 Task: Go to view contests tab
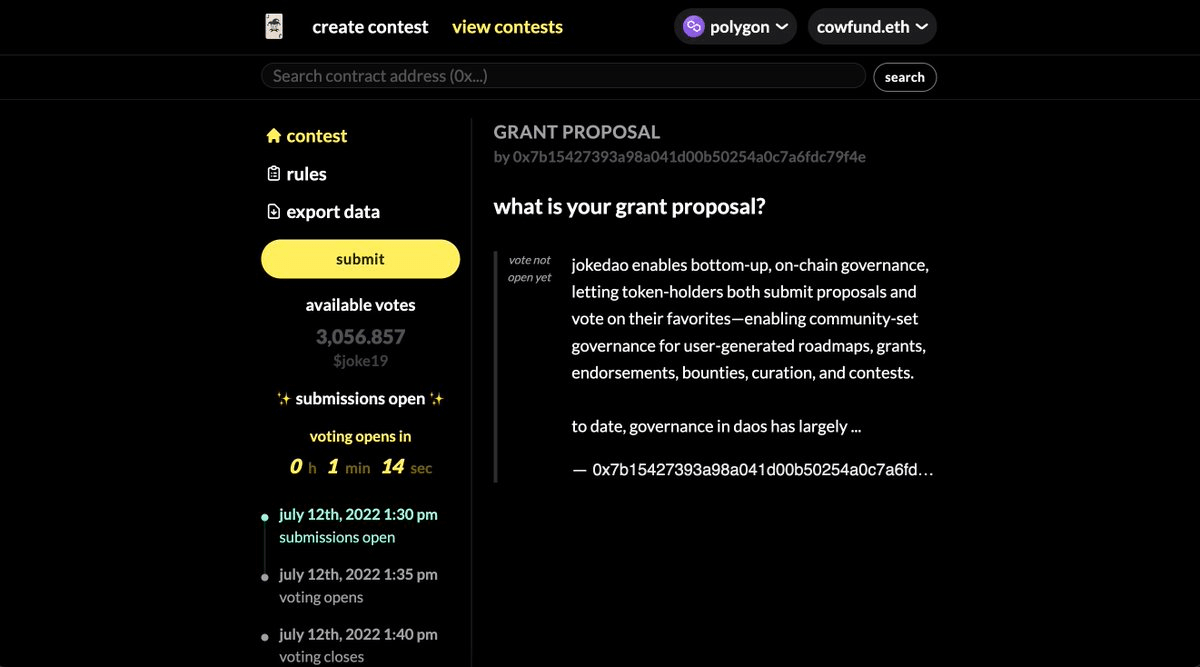click(x=507, y=27)
